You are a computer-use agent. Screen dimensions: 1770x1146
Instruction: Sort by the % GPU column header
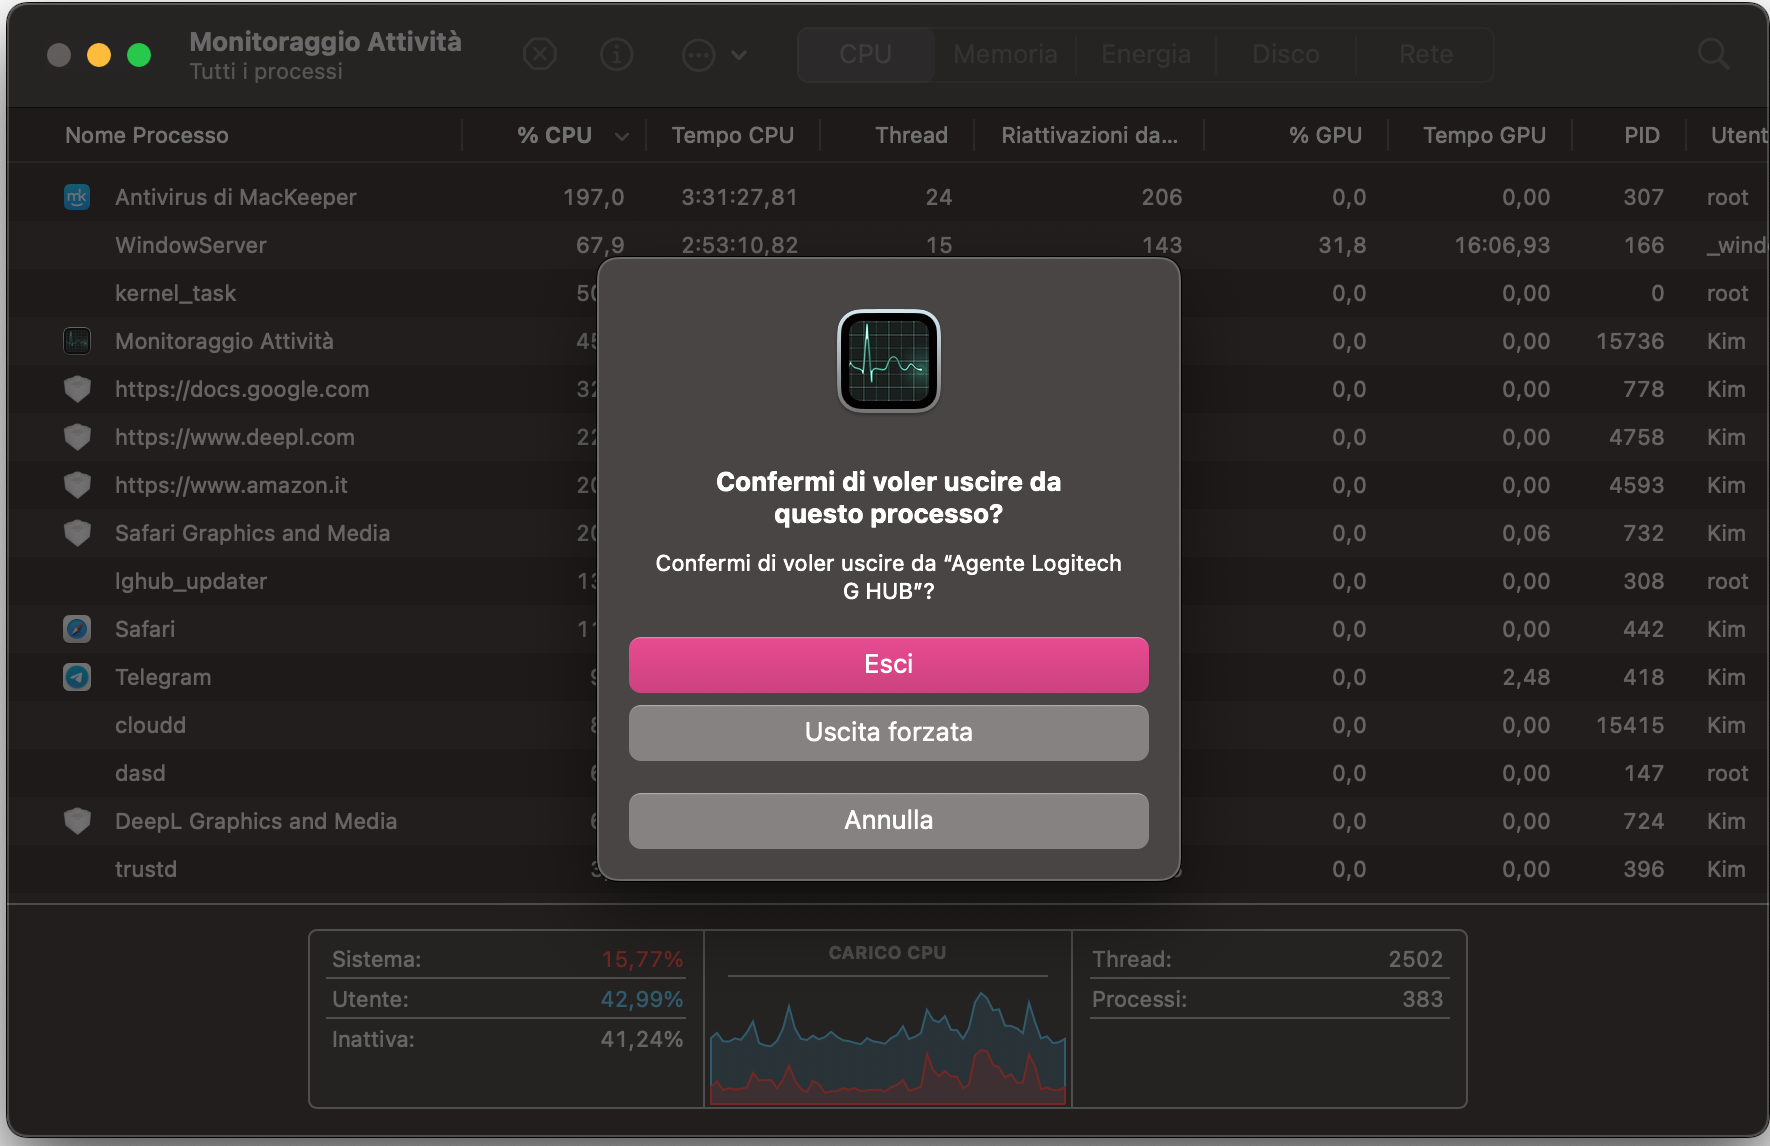1326,135
